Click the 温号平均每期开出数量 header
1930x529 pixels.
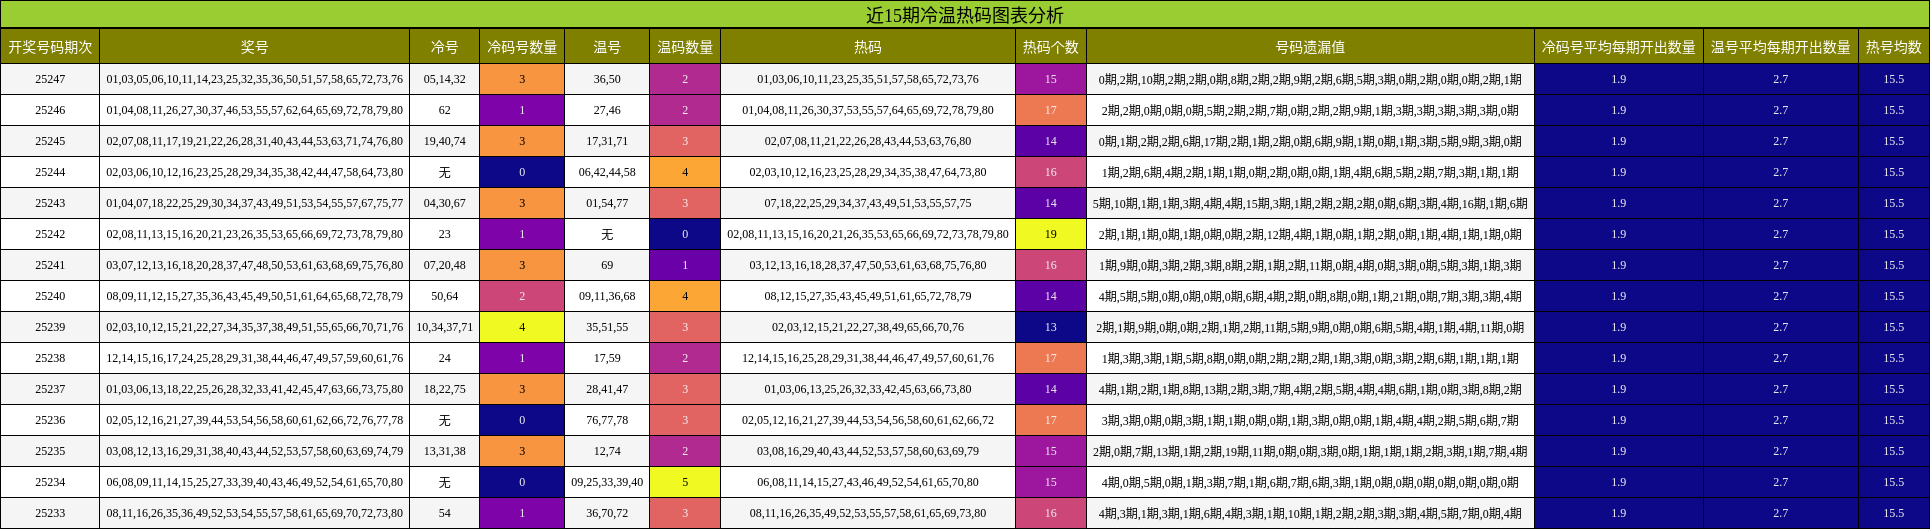pyautogui.click(x=1781, y=47)
